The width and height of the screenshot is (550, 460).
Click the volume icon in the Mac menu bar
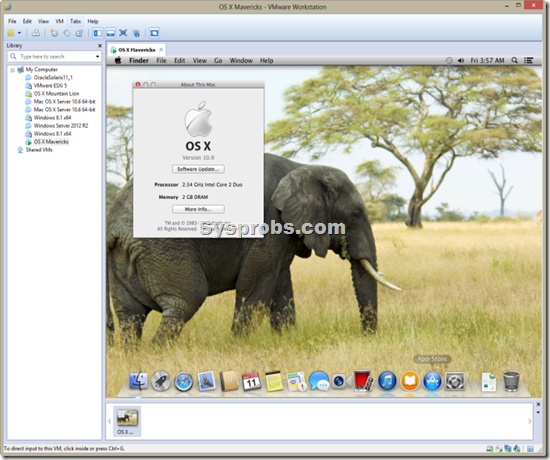pos(461,60)
